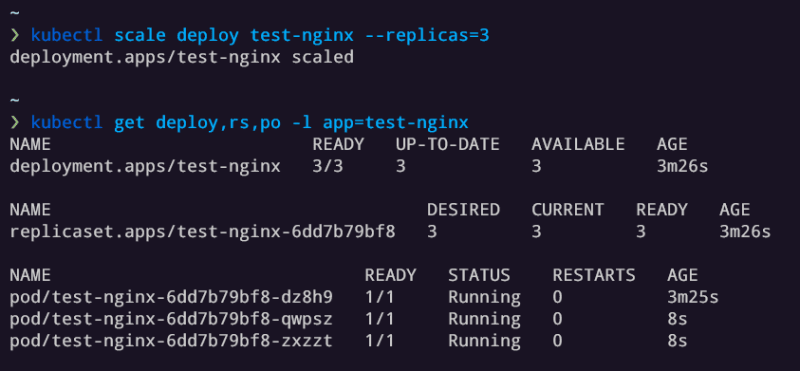Click the STATUS column header
Screen dimensions: 800x371
coord(479,276)
